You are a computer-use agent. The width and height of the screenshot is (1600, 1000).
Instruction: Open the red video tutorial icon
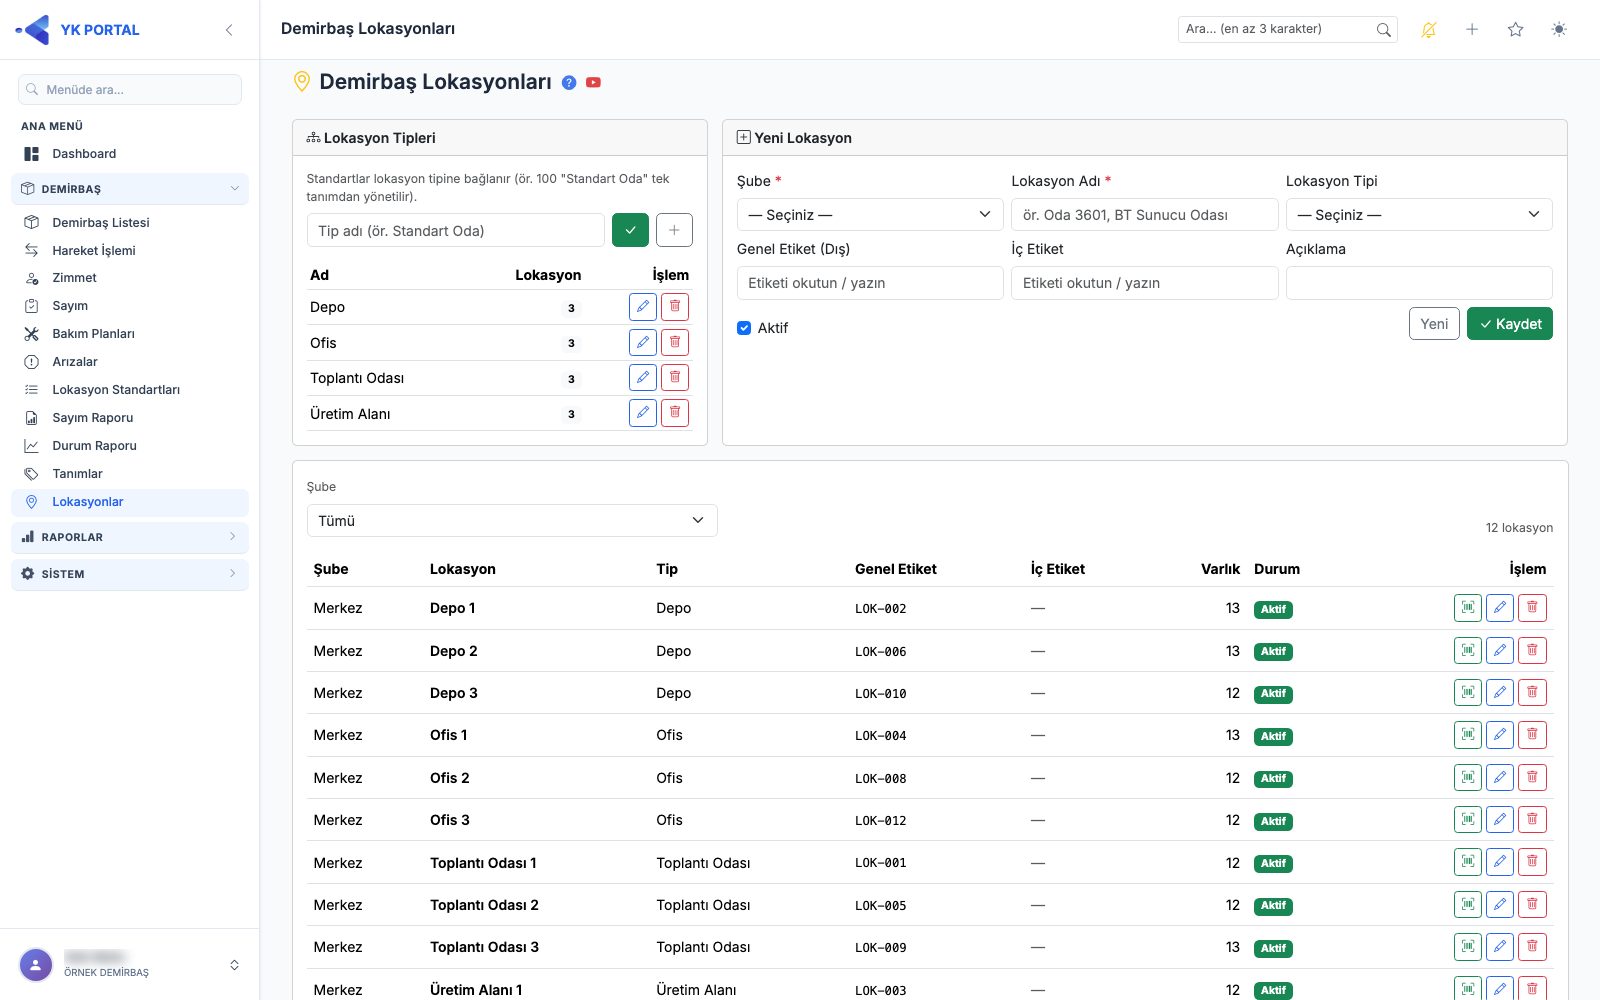(x=593, y=83)
